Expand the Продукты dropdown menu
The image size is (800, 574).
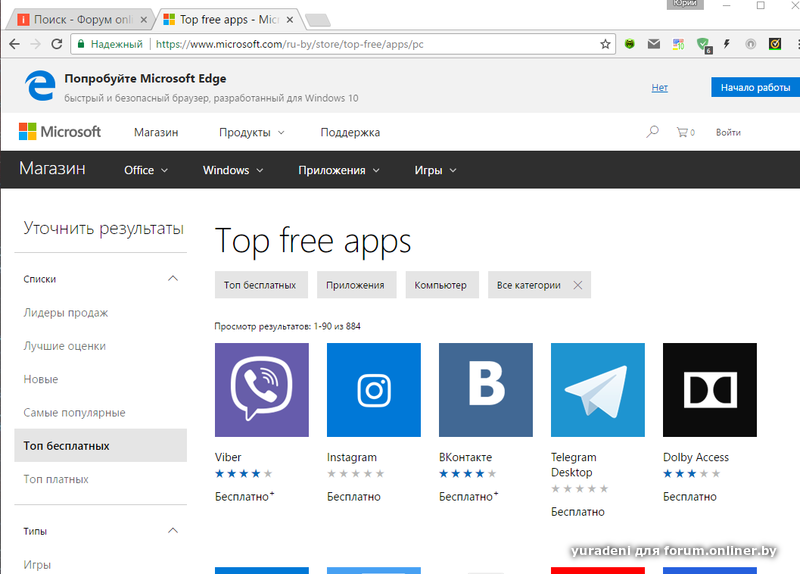click(x=252, y=132)
